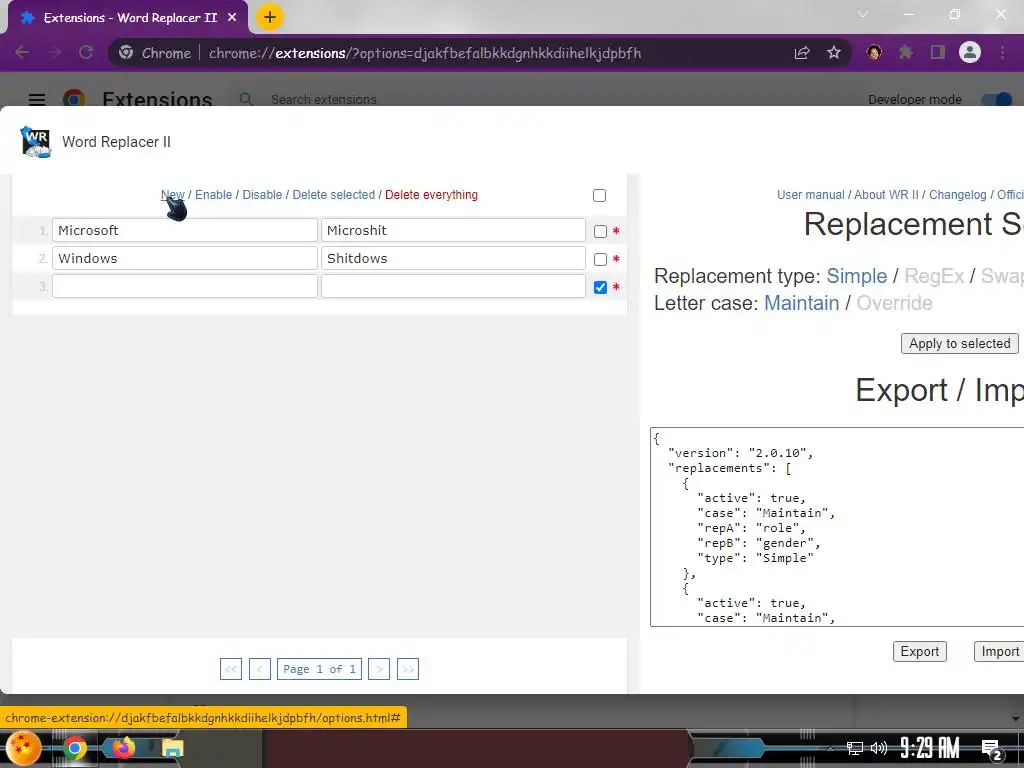Click the empty row 3 replacement field

coord(453,286)
